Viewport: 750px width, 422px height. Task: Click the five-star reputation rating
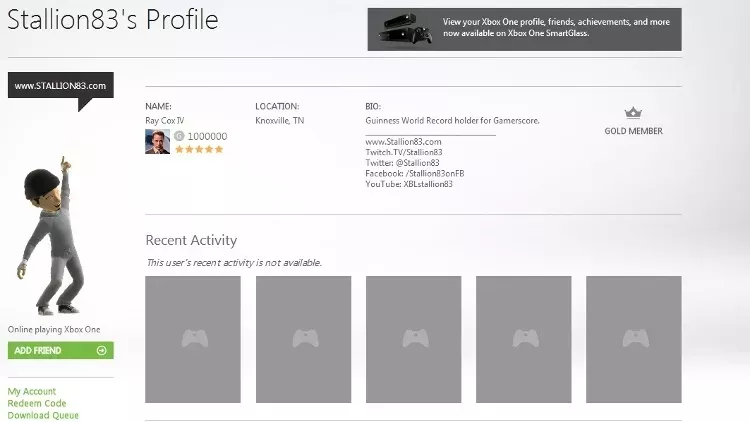click(x=199, y=149)
